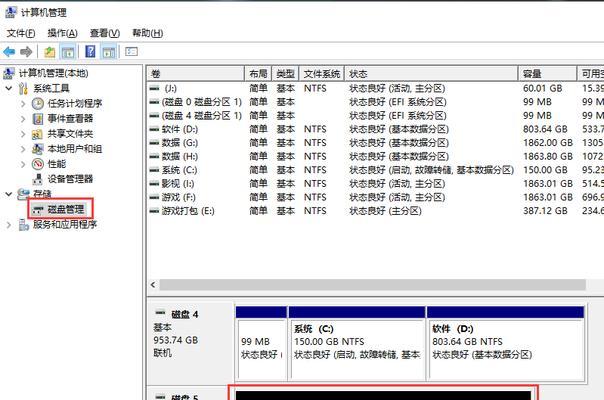
Task: Open the 查看(V) menu
Action: tap(105, 33)
